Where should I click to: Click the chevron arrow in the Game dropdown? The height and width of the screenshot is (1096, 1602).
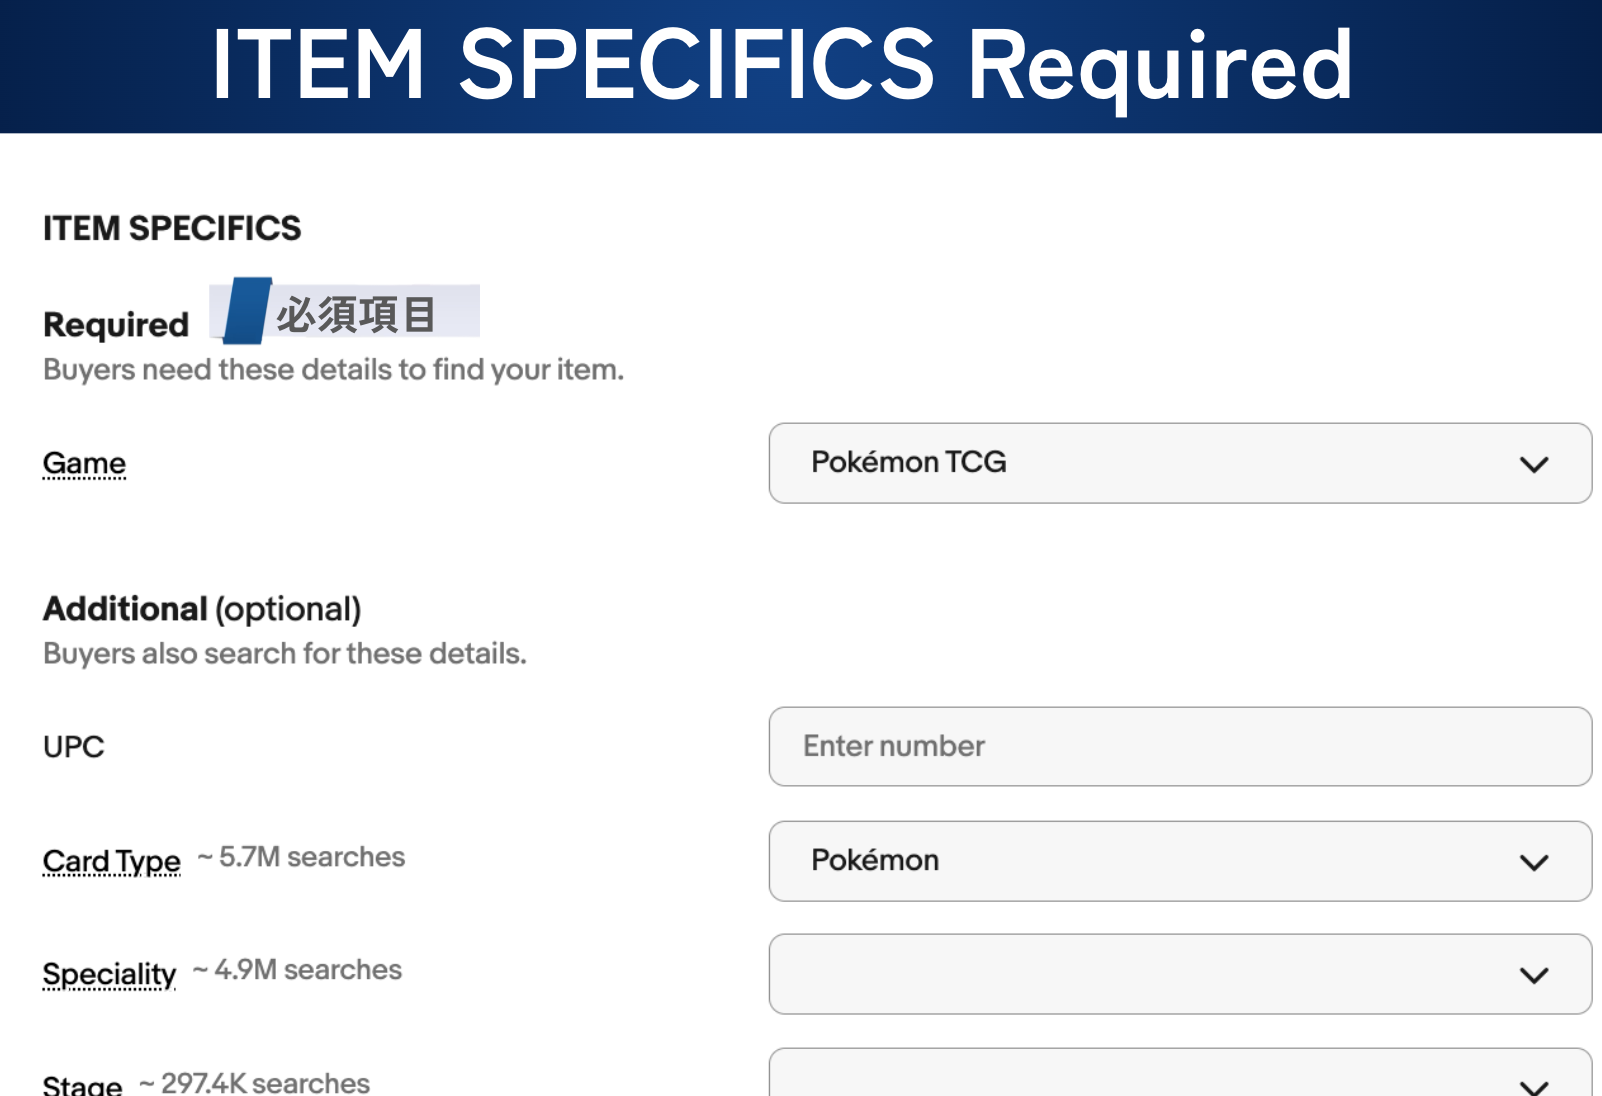pos(1534,464)
